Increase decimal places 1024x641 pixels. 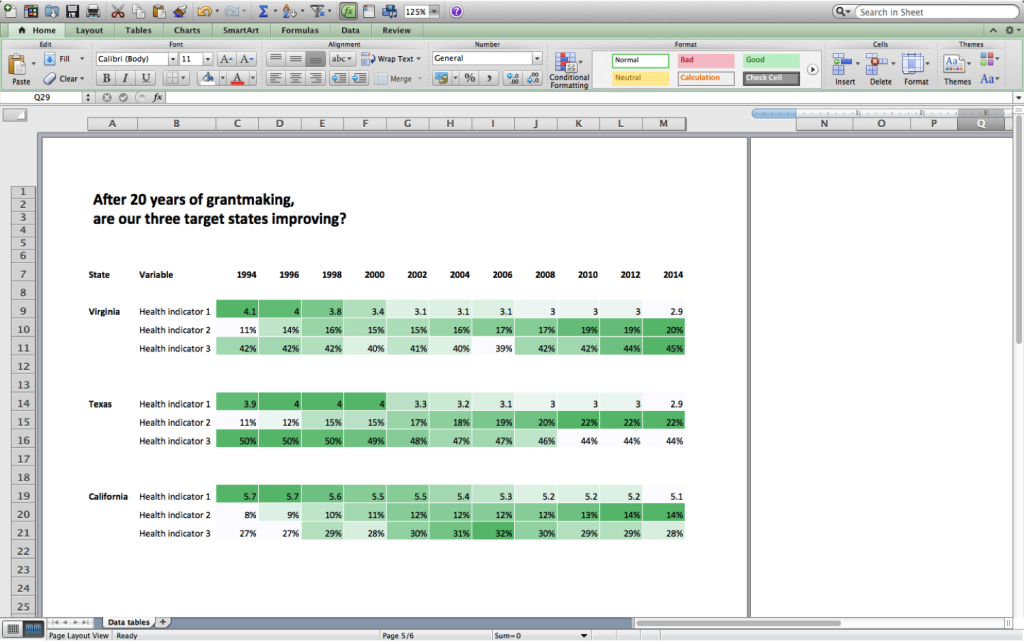[513, 78]
